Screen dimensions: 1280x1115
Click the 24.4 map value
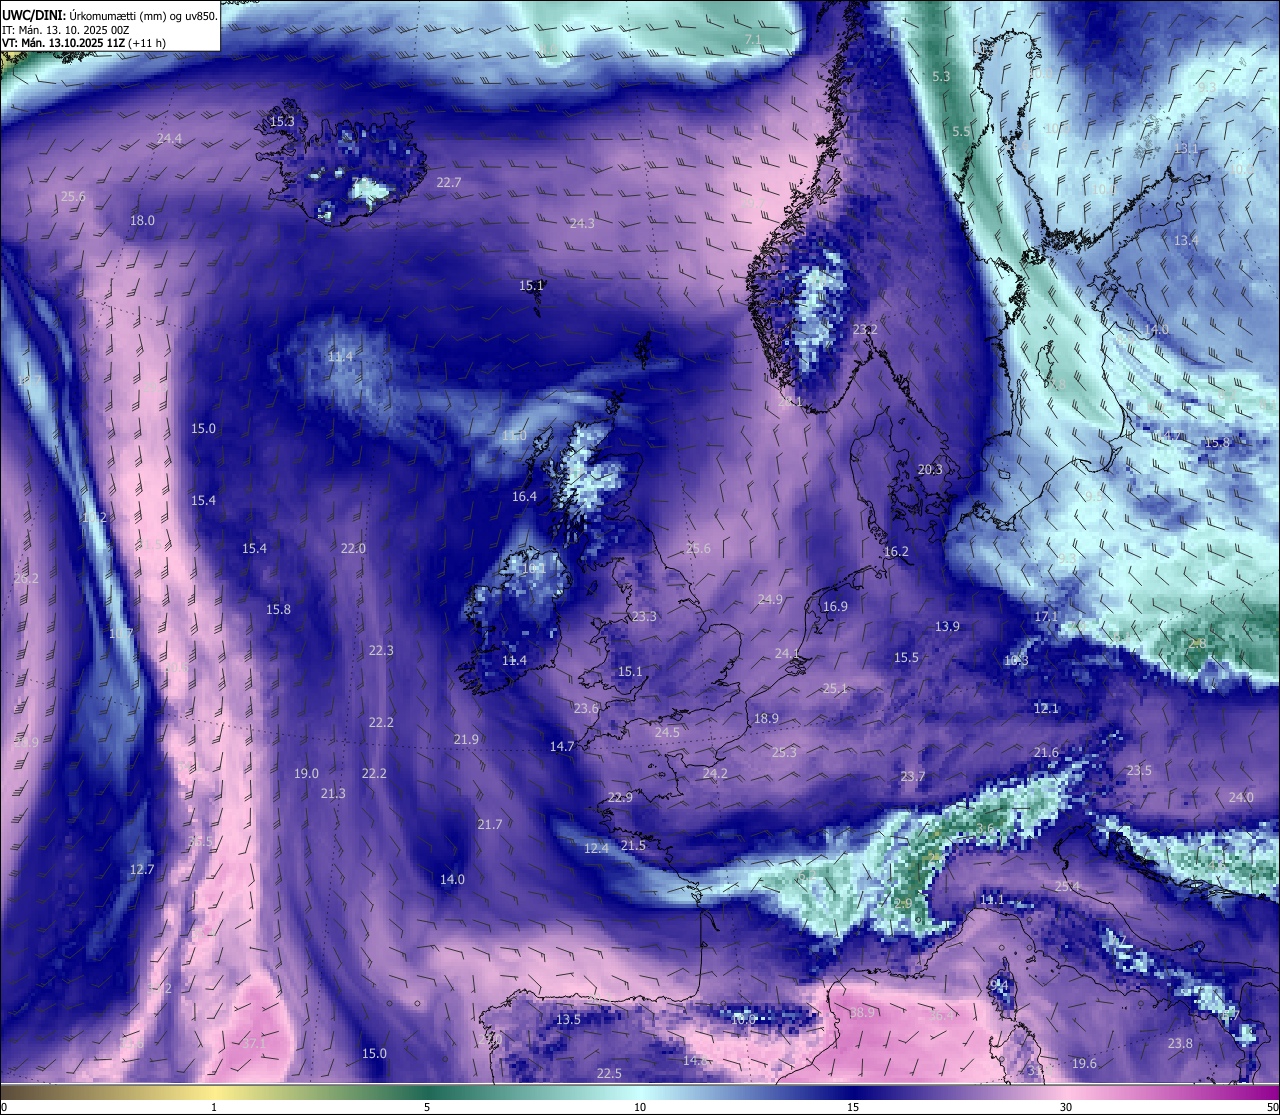click(x=170, y=138)
